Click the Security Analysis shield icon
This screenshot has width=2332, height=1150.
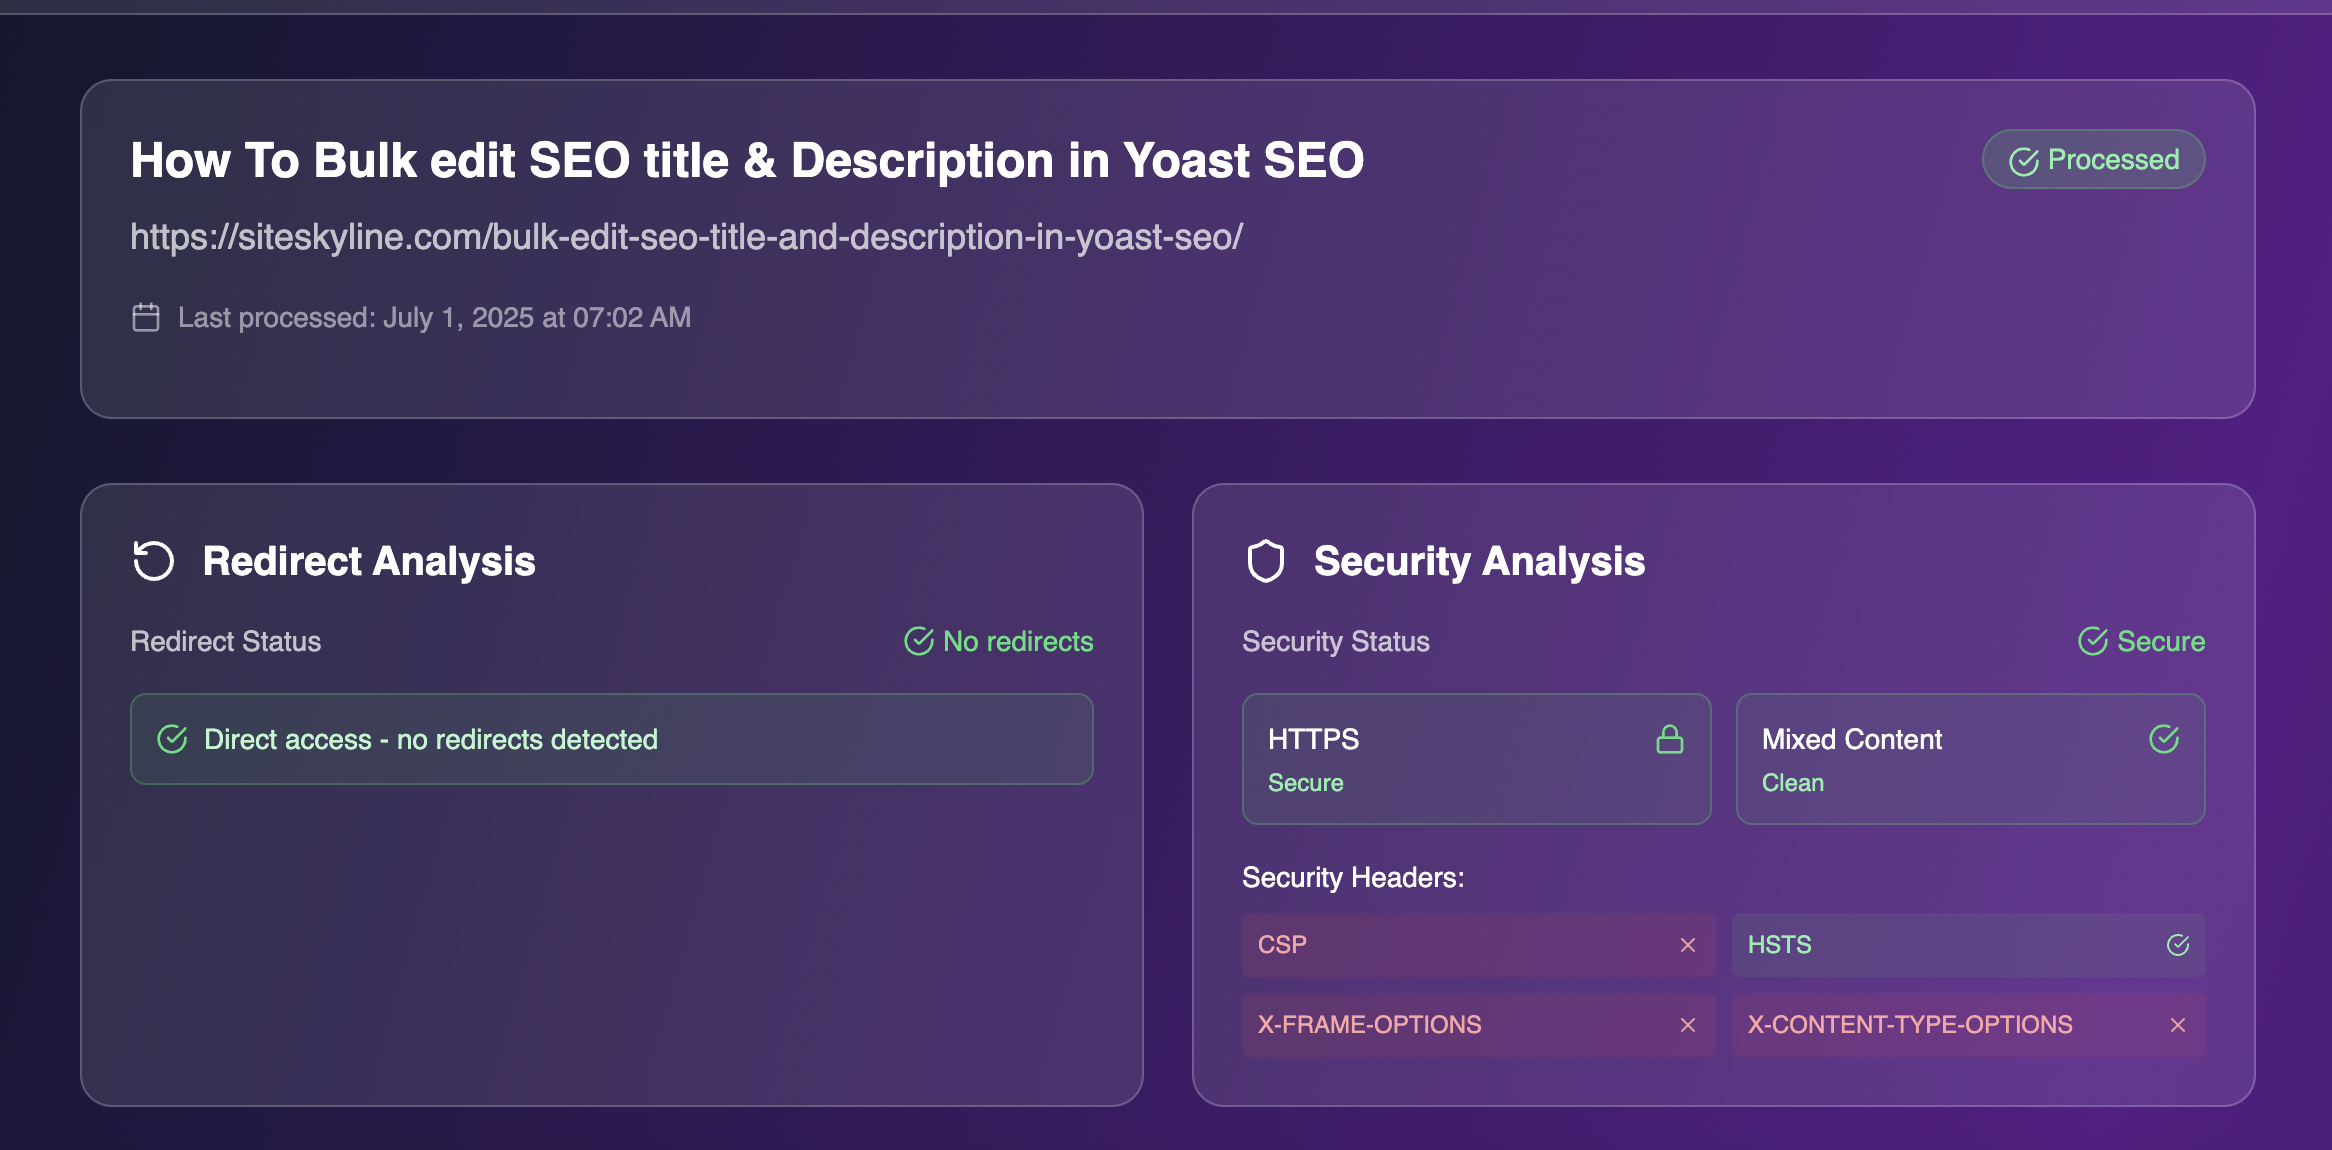(x=1265, y=561)
